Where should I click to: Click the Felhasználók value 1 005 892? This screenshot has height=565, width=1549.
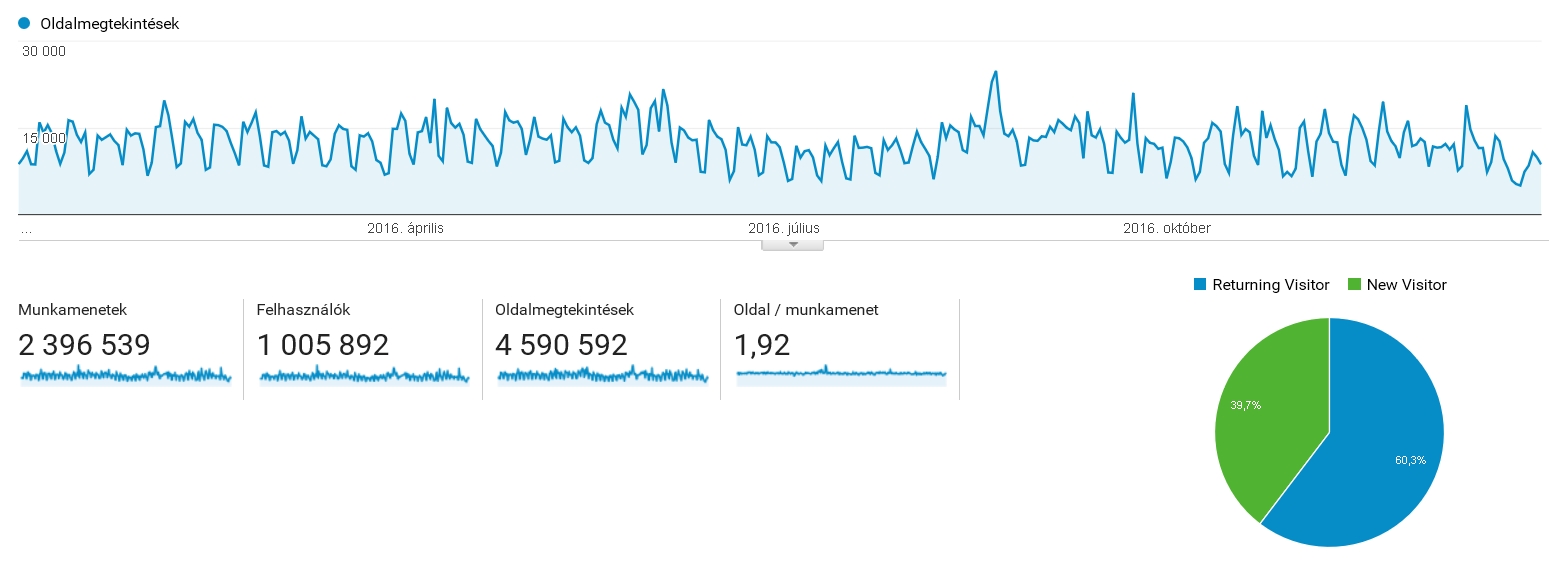point(323,345)
